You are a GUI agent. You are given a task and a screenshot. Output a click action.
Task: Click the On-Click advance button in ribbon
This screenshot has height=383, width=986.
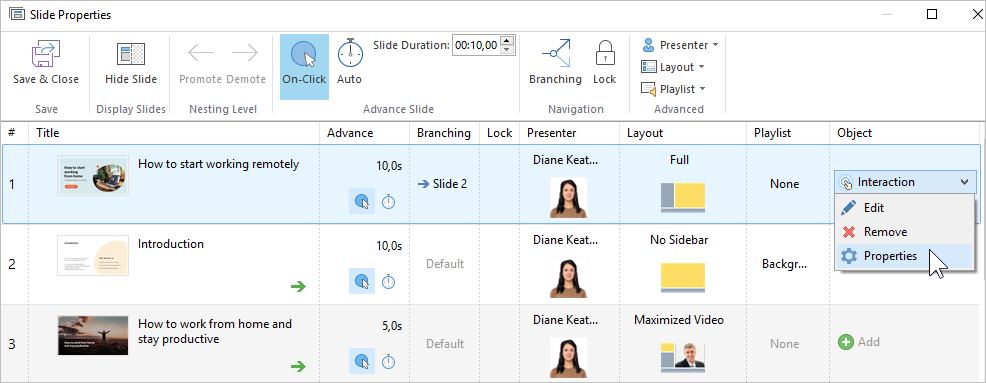click(304, 67)
